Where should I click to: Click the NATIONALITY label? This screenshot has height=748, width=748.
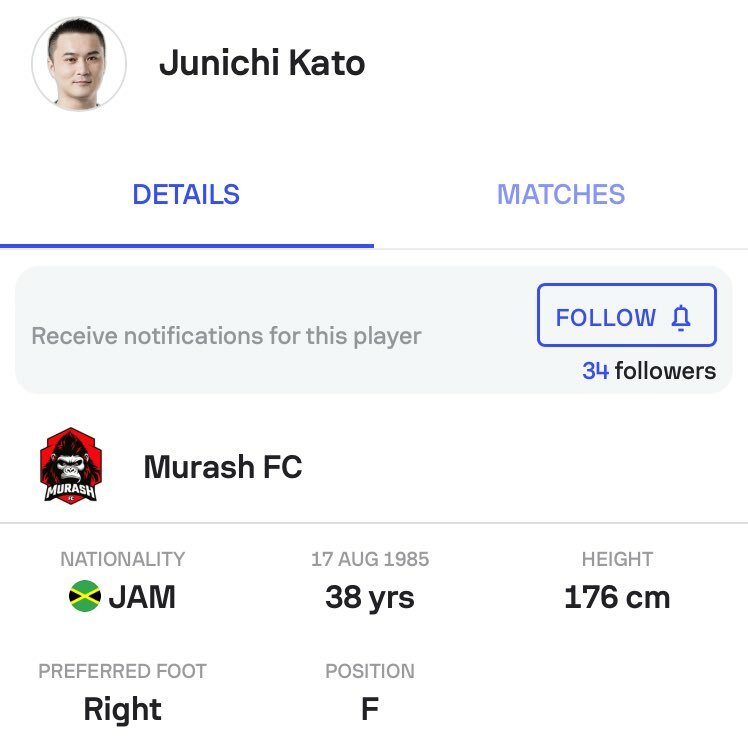click(123, 559)
